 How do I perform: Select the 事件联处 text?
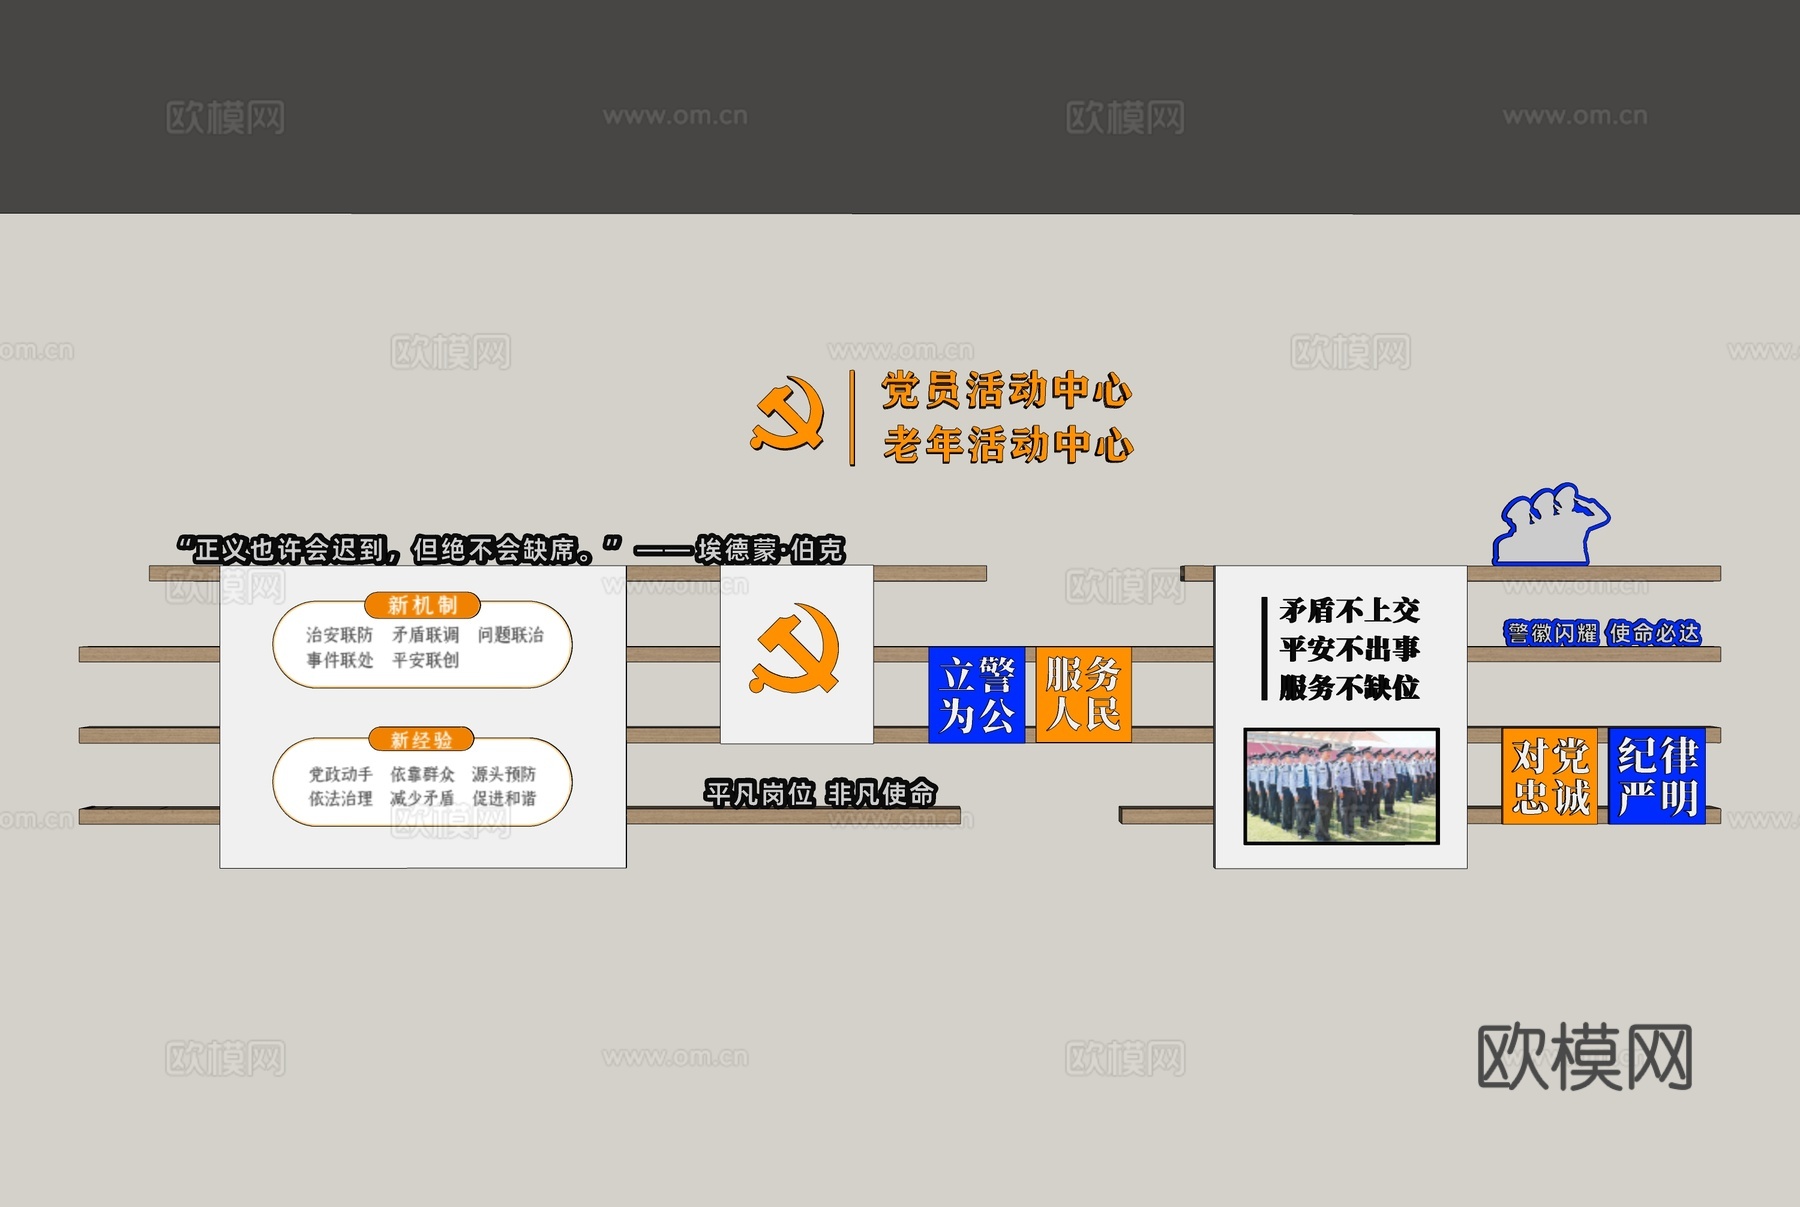click(339, 660)
